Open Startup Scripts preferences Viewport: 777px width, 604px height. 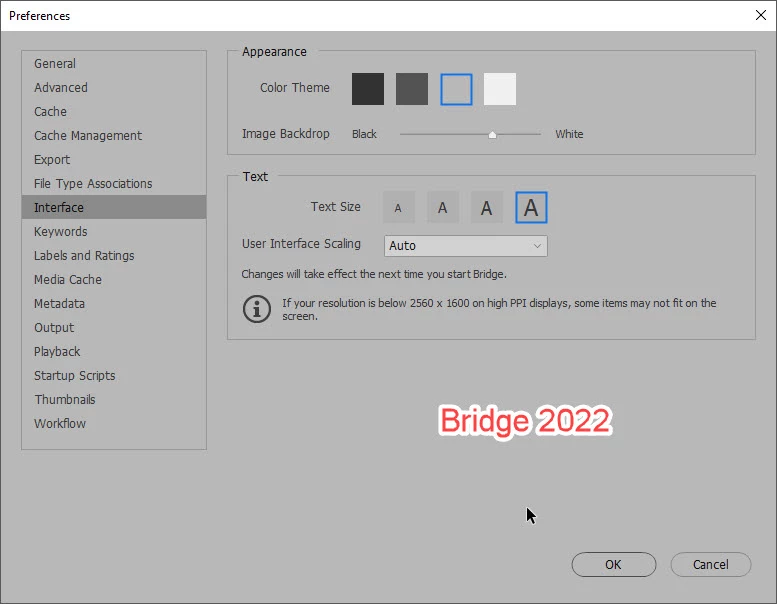pos(114,376)
